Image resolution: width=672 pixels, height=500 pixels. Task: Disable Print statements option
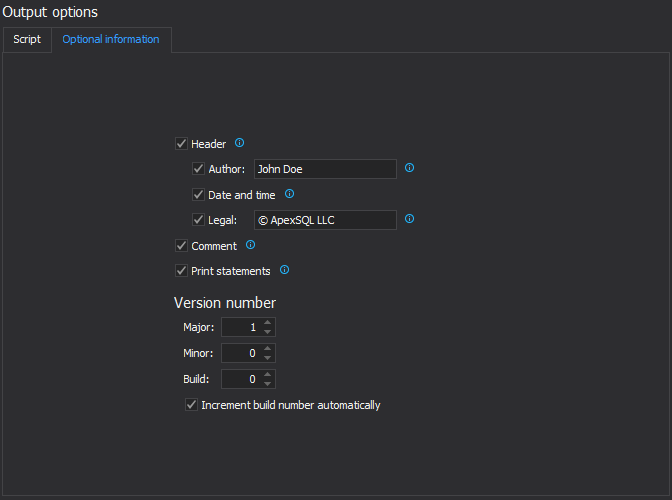(x=181, y=271)
